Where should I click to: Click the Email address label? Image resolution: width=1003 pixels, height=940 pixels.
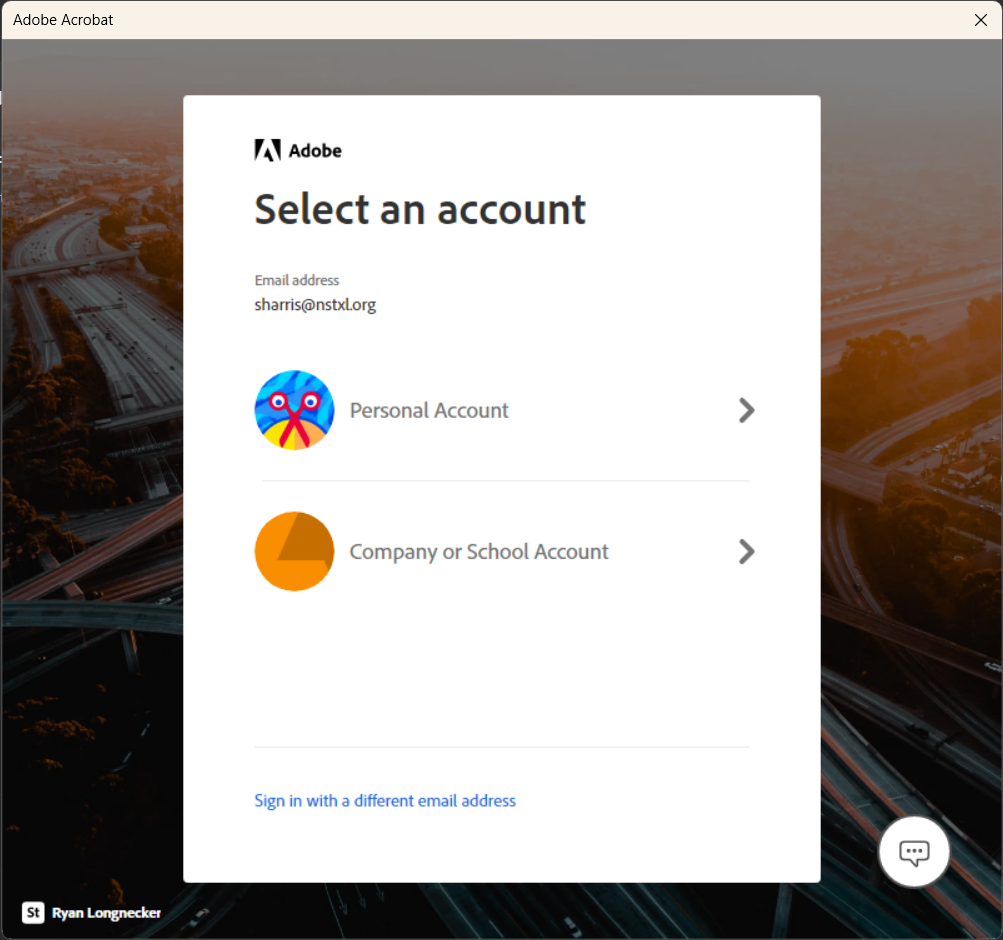pos(297,280)
